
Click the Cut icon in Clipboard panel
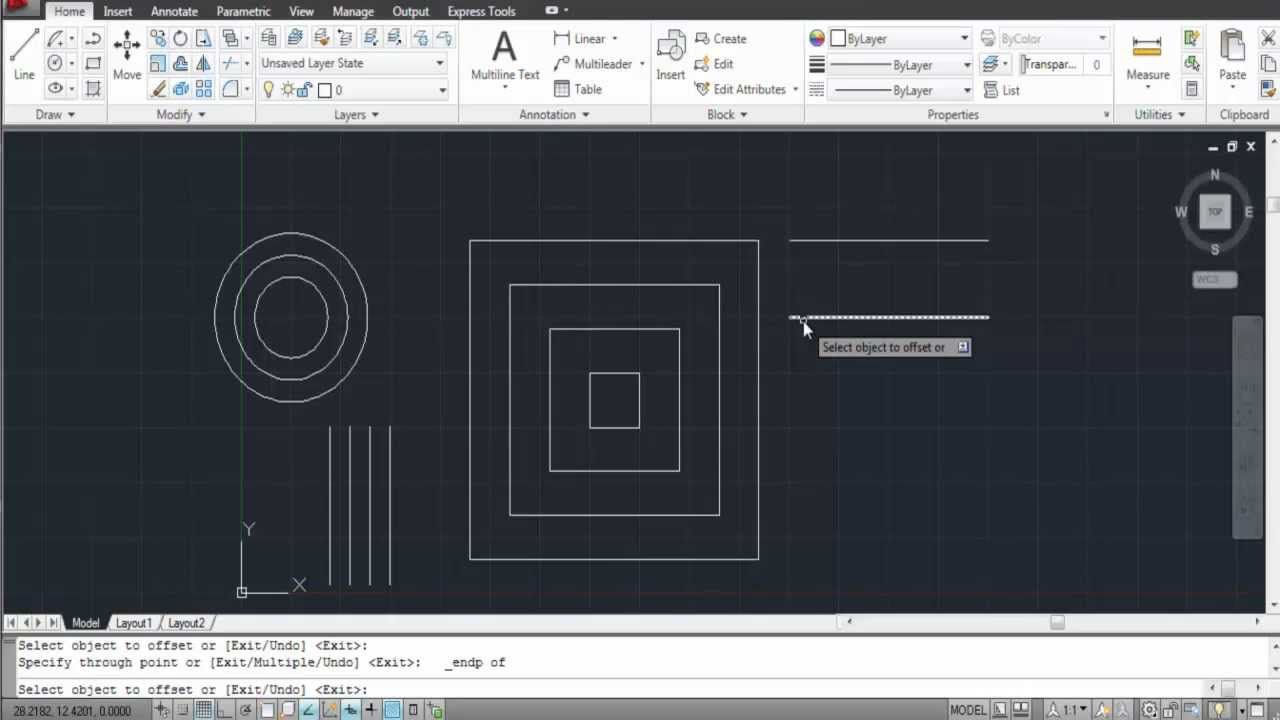click(x=1269, y=38)
